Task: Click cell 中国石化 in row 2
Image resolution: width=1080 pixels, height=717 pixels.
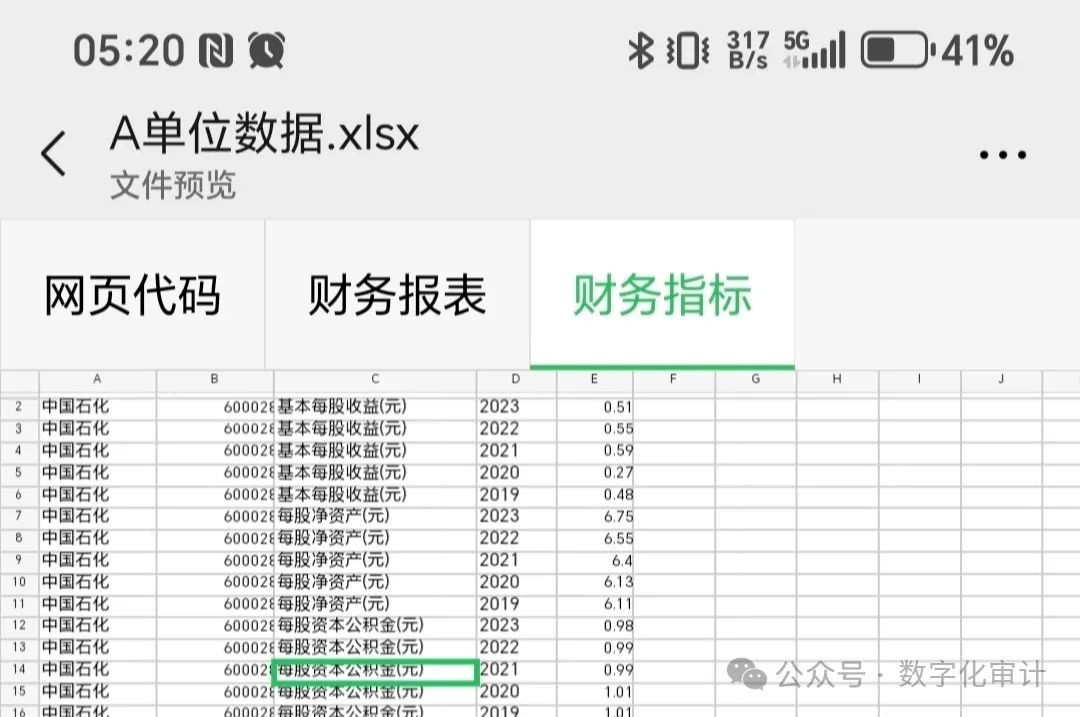Action: pos(98,407)
